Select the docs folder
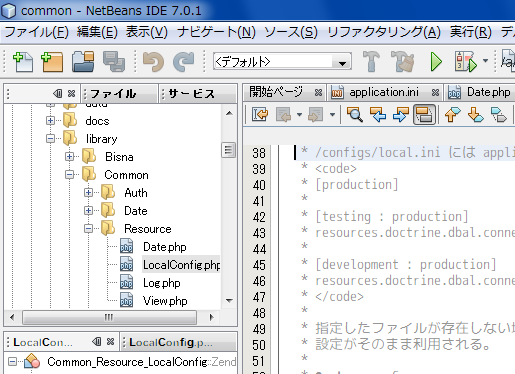This screenshot has height=374, width=515. click(x=97, y=121)
